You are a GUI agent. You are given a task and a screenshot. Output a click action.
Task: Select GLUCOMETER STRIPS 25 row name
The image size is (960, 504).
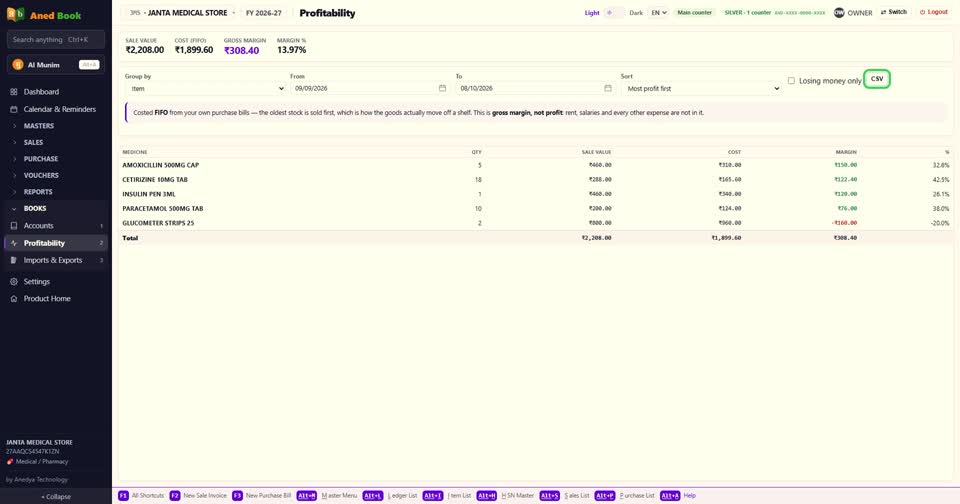tap(158, 223)
